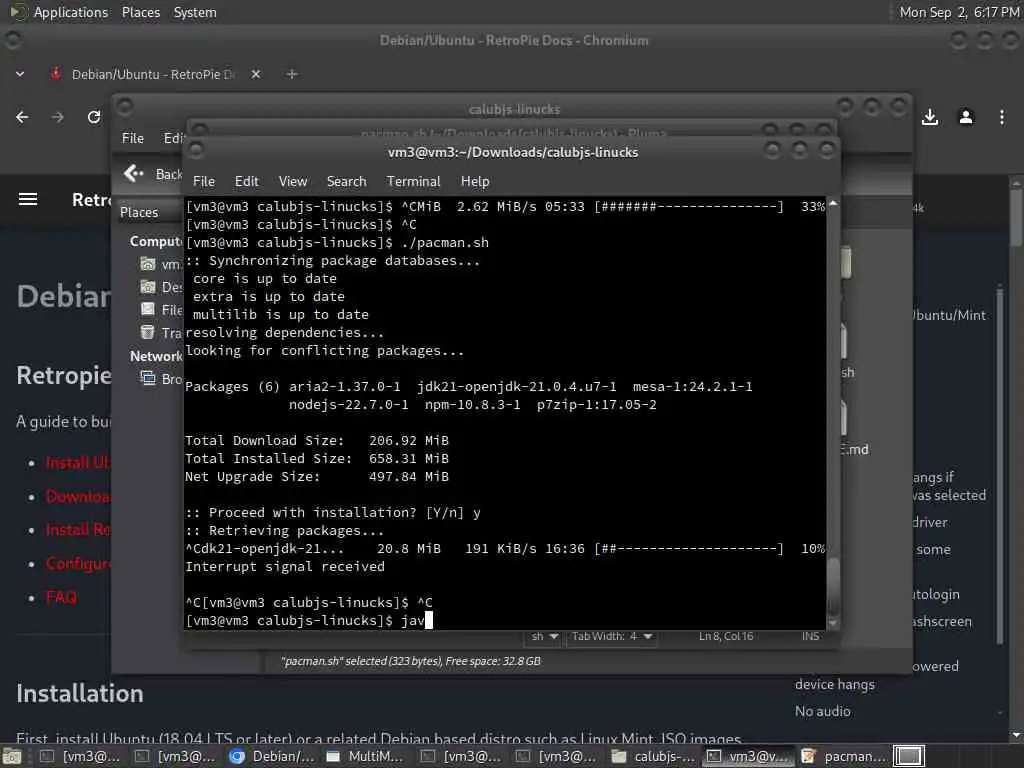
Task: Click the Computer heading in Places sidebar
Action: [155, 241]
